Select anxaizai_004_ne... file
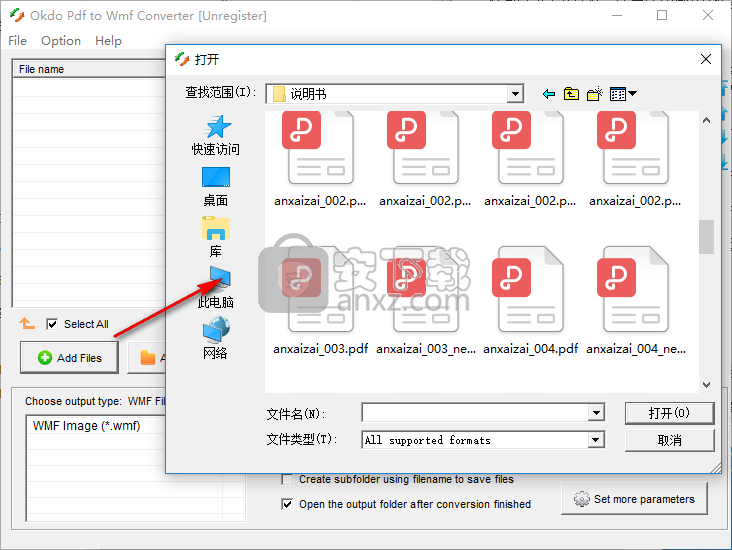Image resolution: width=732 pixels, height=550 pixels. (636, 301)
